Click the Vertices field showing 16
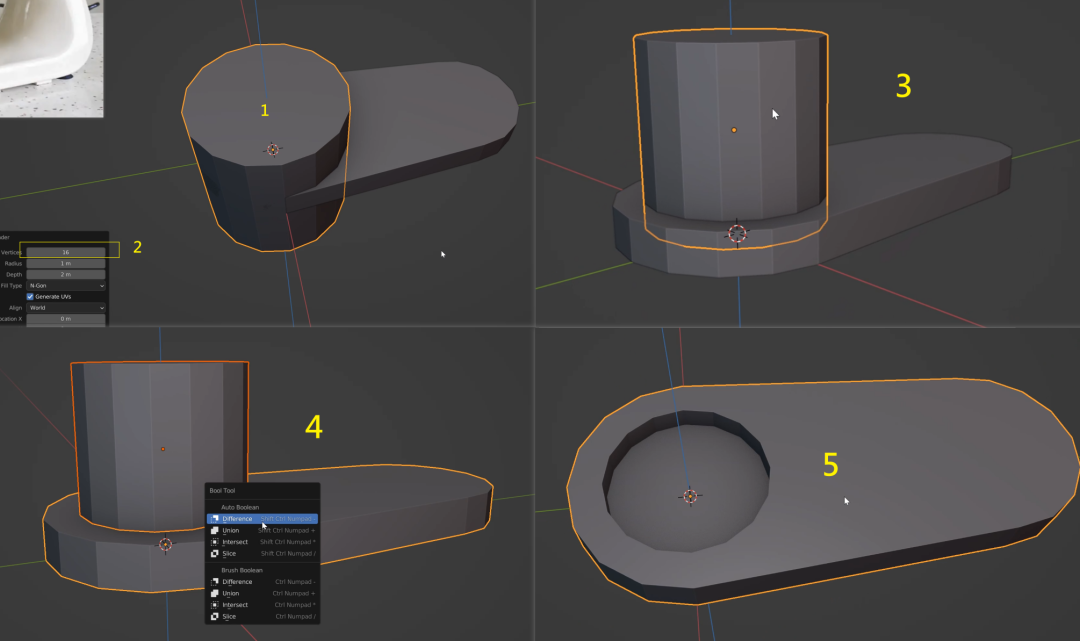The image size is (1080, 641). point(65,252)
